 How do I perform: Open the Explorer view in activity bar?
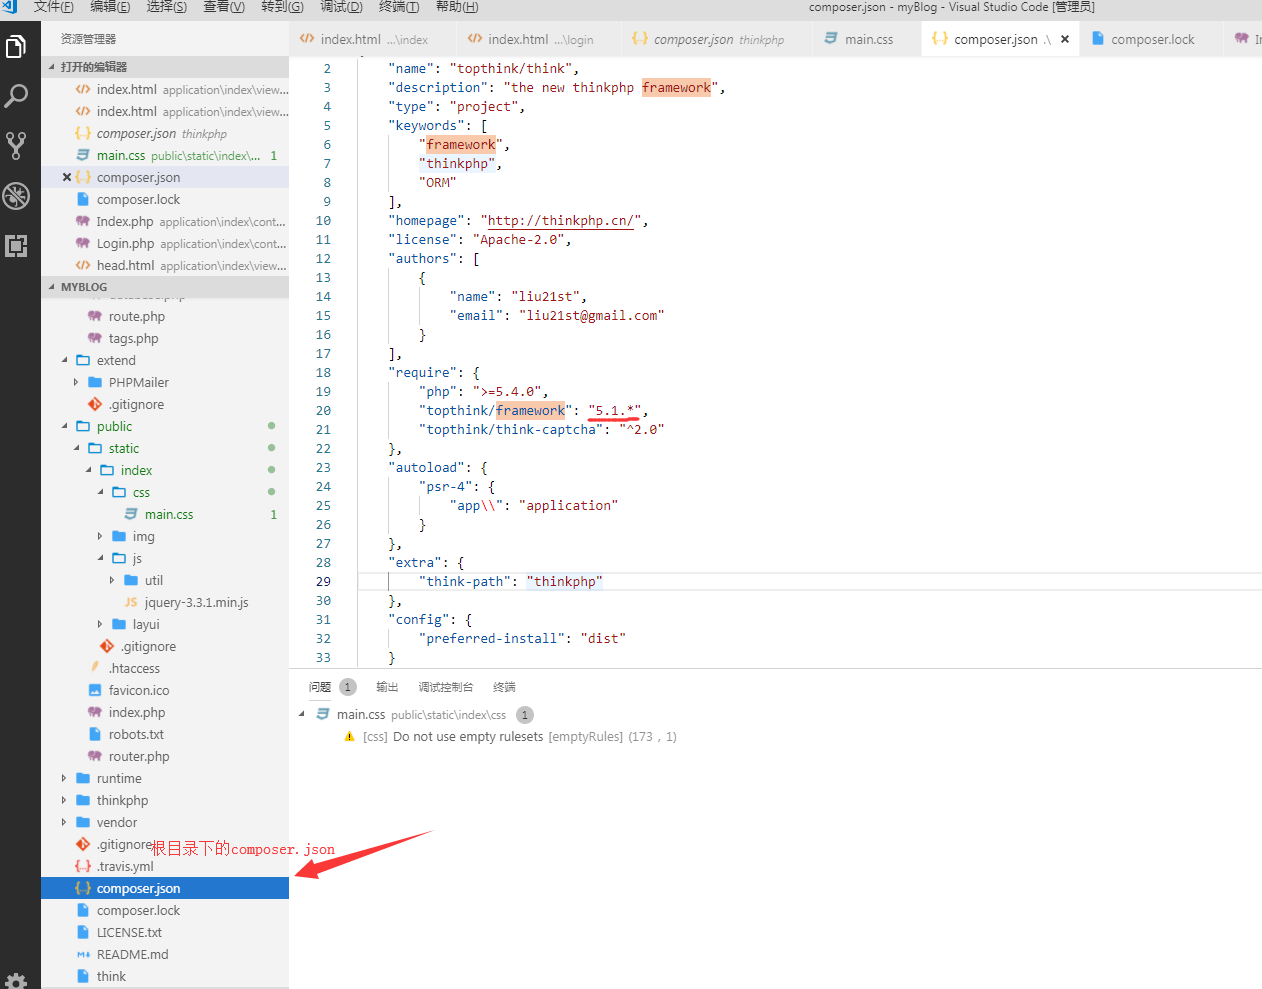(16, 46)
